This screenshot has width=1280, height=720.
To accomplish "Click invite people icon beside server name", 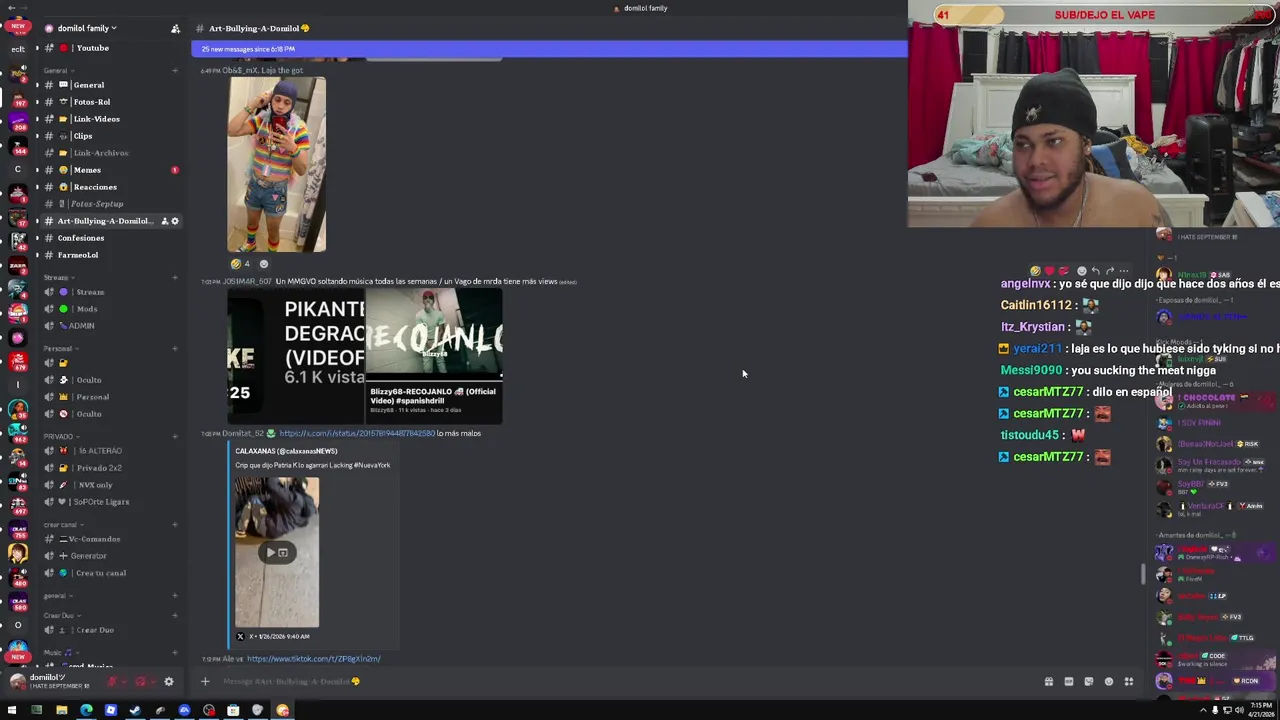I will (x=175, y=28).
